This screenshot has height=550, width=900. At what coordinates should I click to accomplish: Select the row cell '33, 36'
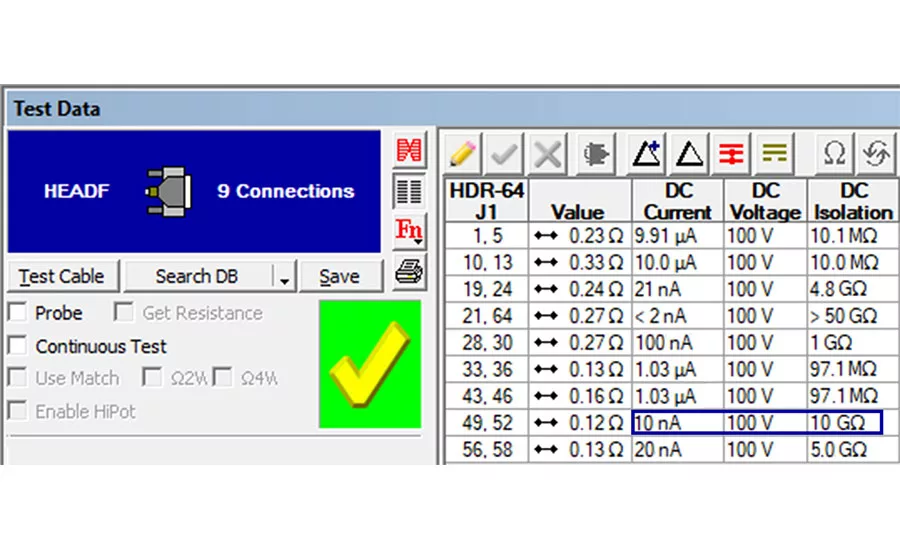click(x=487, y=370)
